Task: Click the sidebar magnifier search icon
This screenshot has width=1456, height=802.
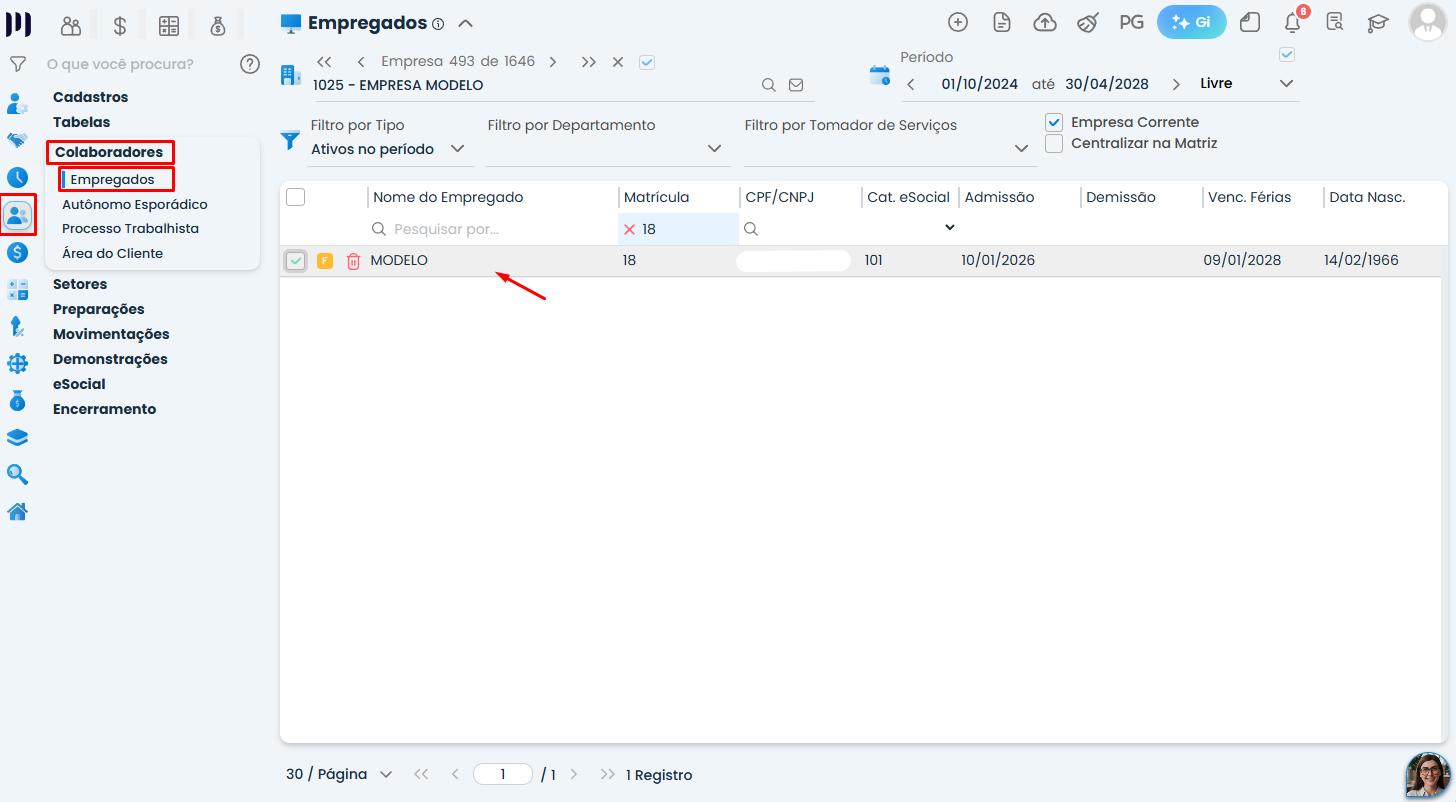Action: click(x=17, y=474)
